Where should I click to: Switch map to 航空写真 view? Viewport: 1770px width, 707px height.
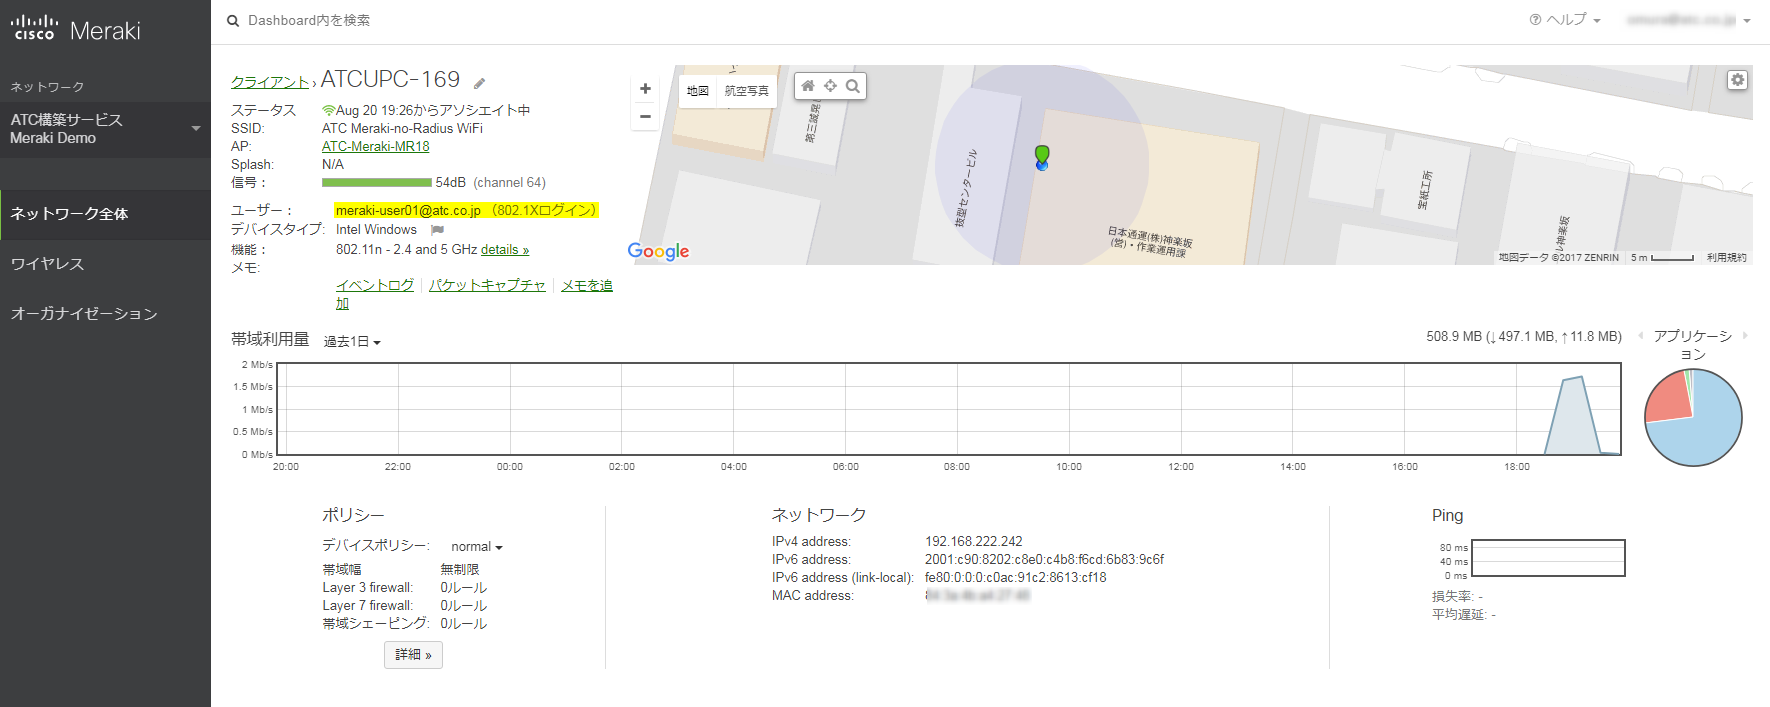[x=746, y=91]
